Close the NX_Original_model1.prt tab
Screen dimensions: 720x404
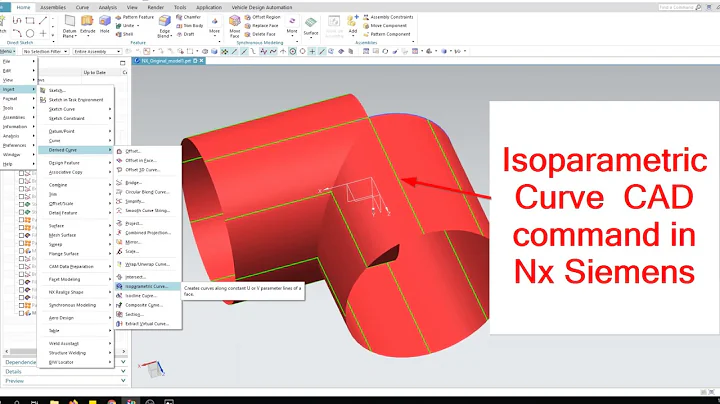coord(201,61)
